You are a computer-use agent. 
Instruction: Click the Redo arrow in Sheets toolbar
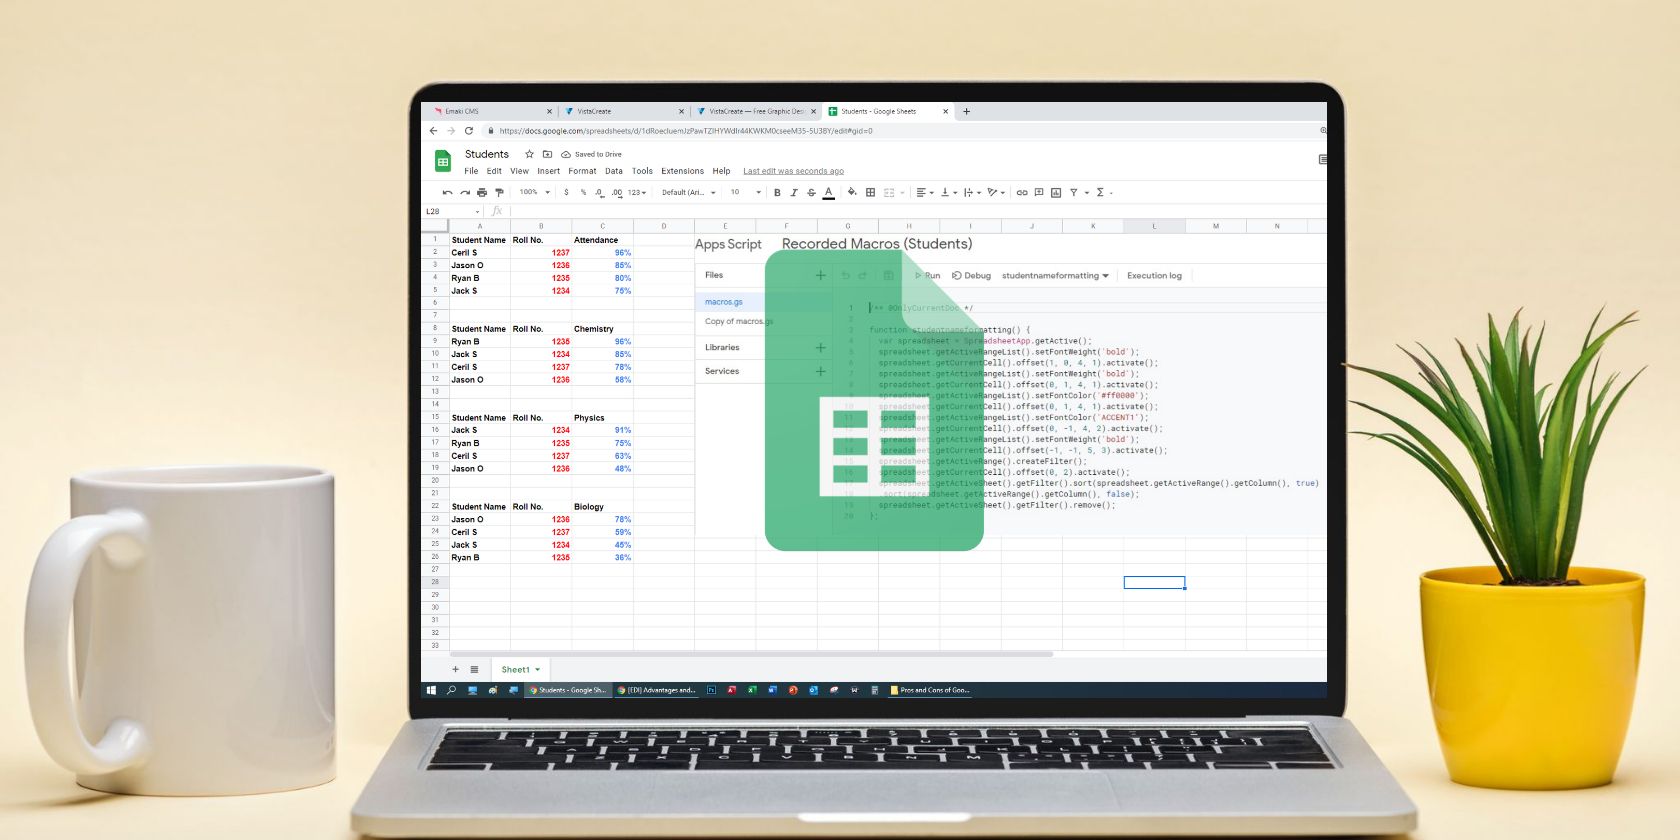(465, 192)
